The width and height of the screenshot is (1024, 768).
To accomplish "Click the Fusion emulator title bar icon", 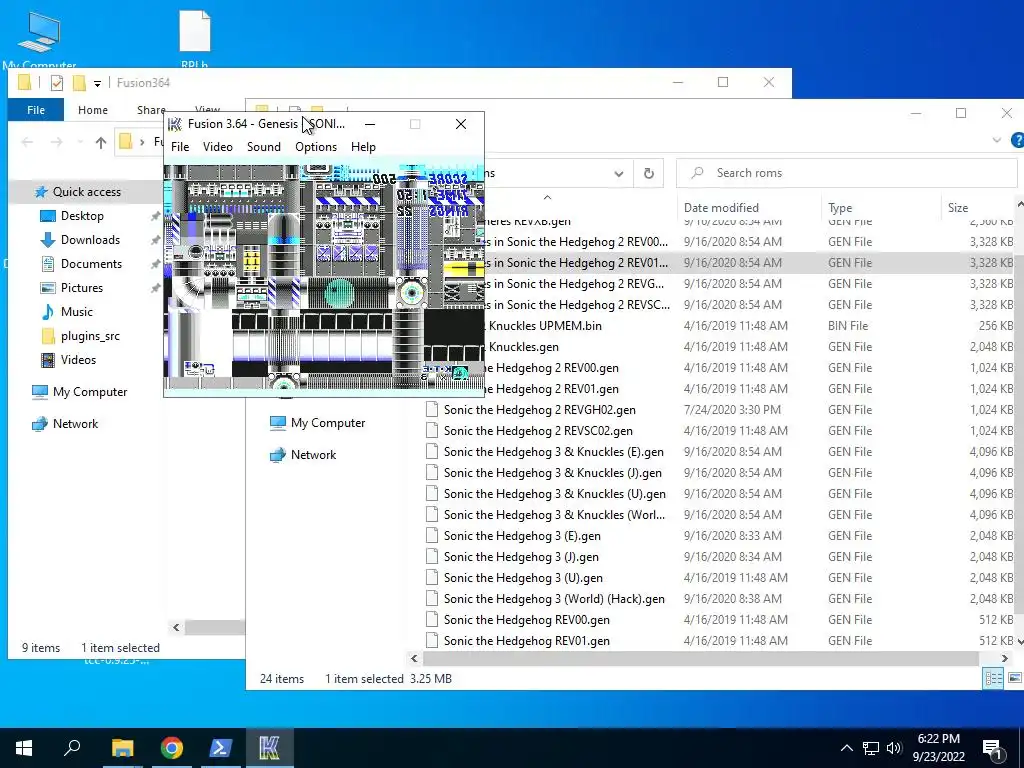I will (174, 124).
